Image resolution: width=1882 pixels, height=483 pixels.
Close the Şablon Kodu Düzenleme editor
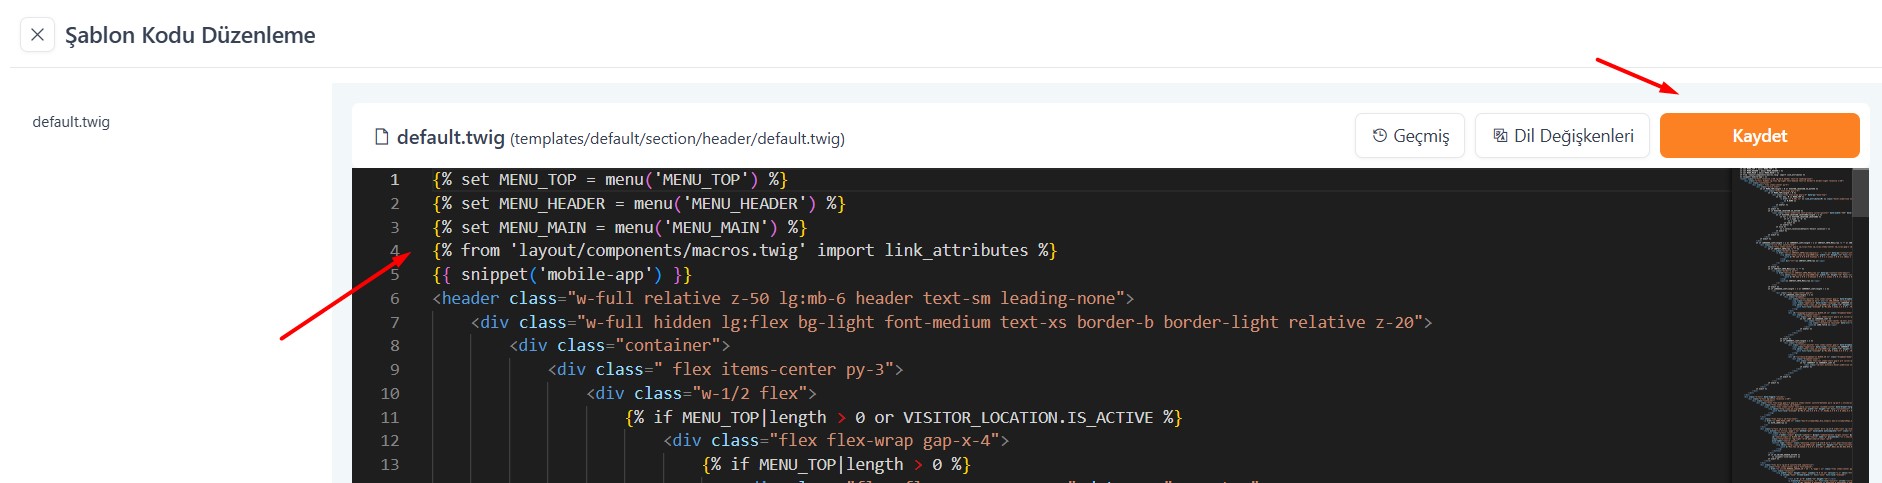37,35
